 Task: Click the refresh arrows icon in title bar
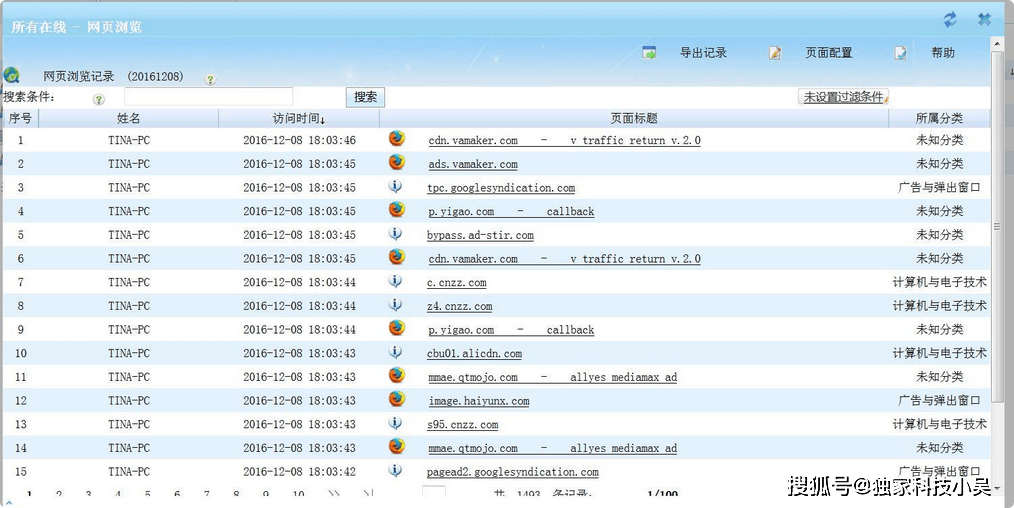point(949,19)
